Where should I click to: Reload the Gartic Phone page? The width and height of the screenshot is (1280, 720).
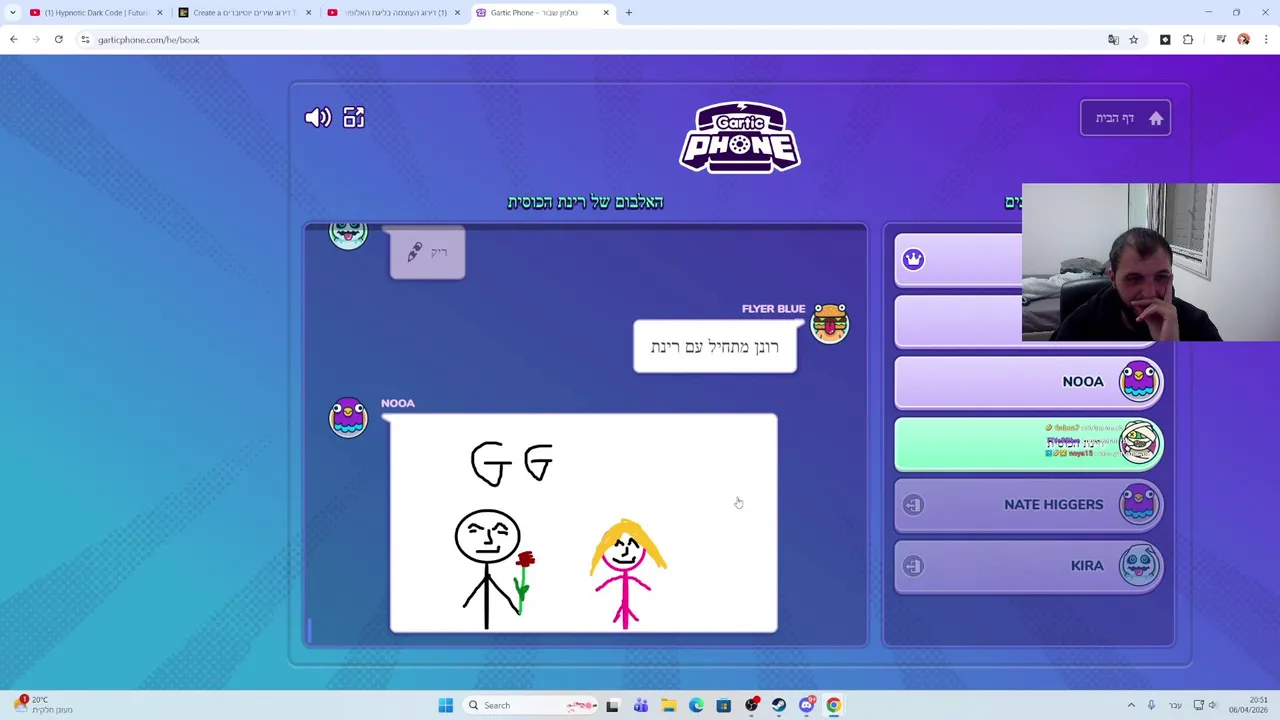59,40
